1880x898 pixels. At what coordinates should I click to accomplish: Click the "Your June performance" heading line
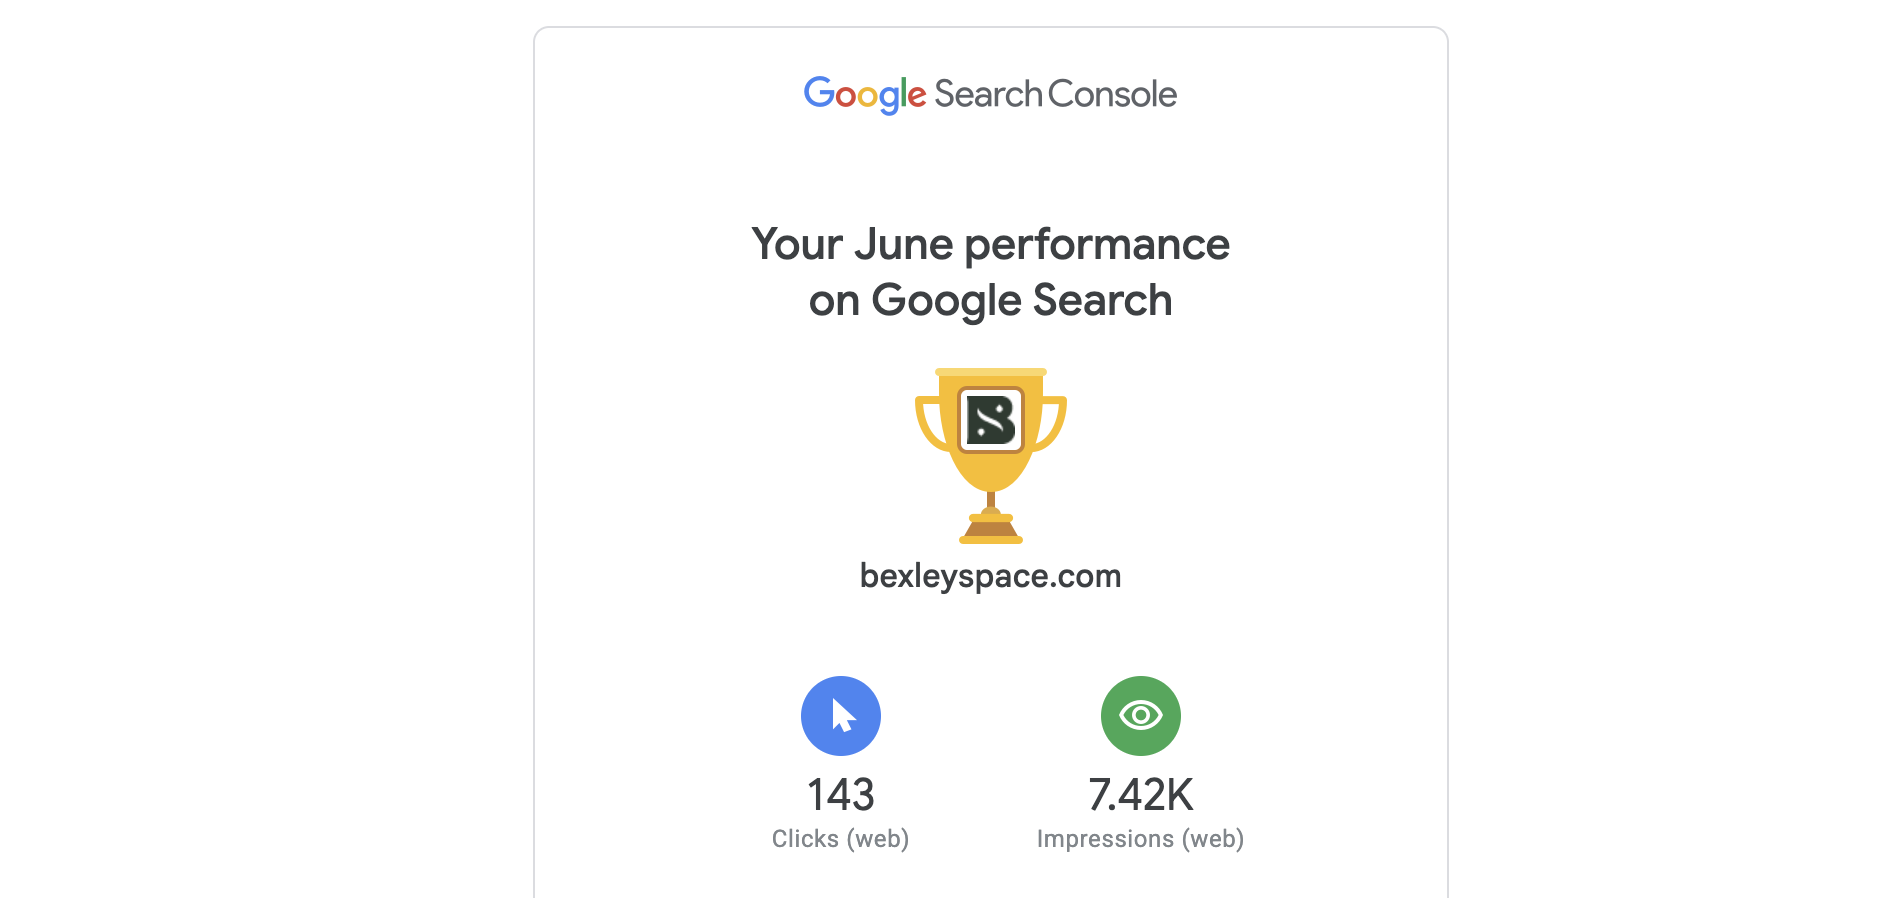click(990, 244)
